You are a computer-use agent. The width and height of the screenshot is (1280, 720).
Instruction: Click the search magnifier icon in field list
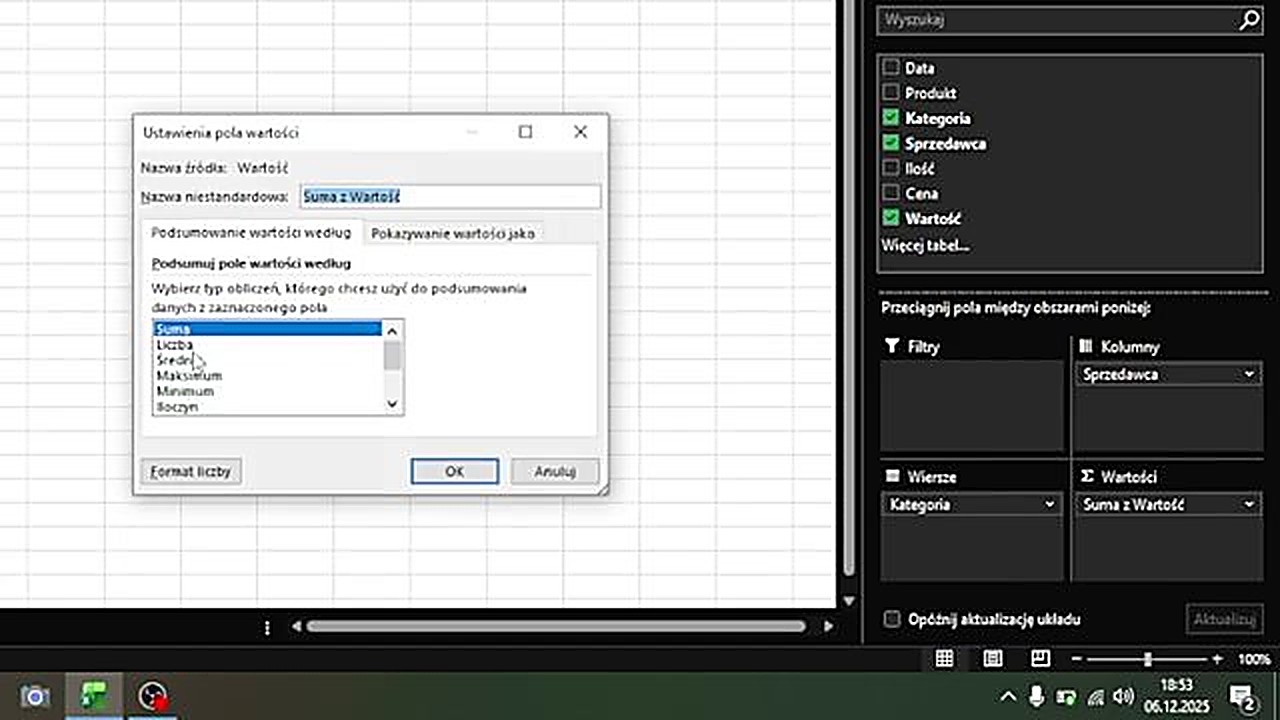click(x=1249, y=20)
